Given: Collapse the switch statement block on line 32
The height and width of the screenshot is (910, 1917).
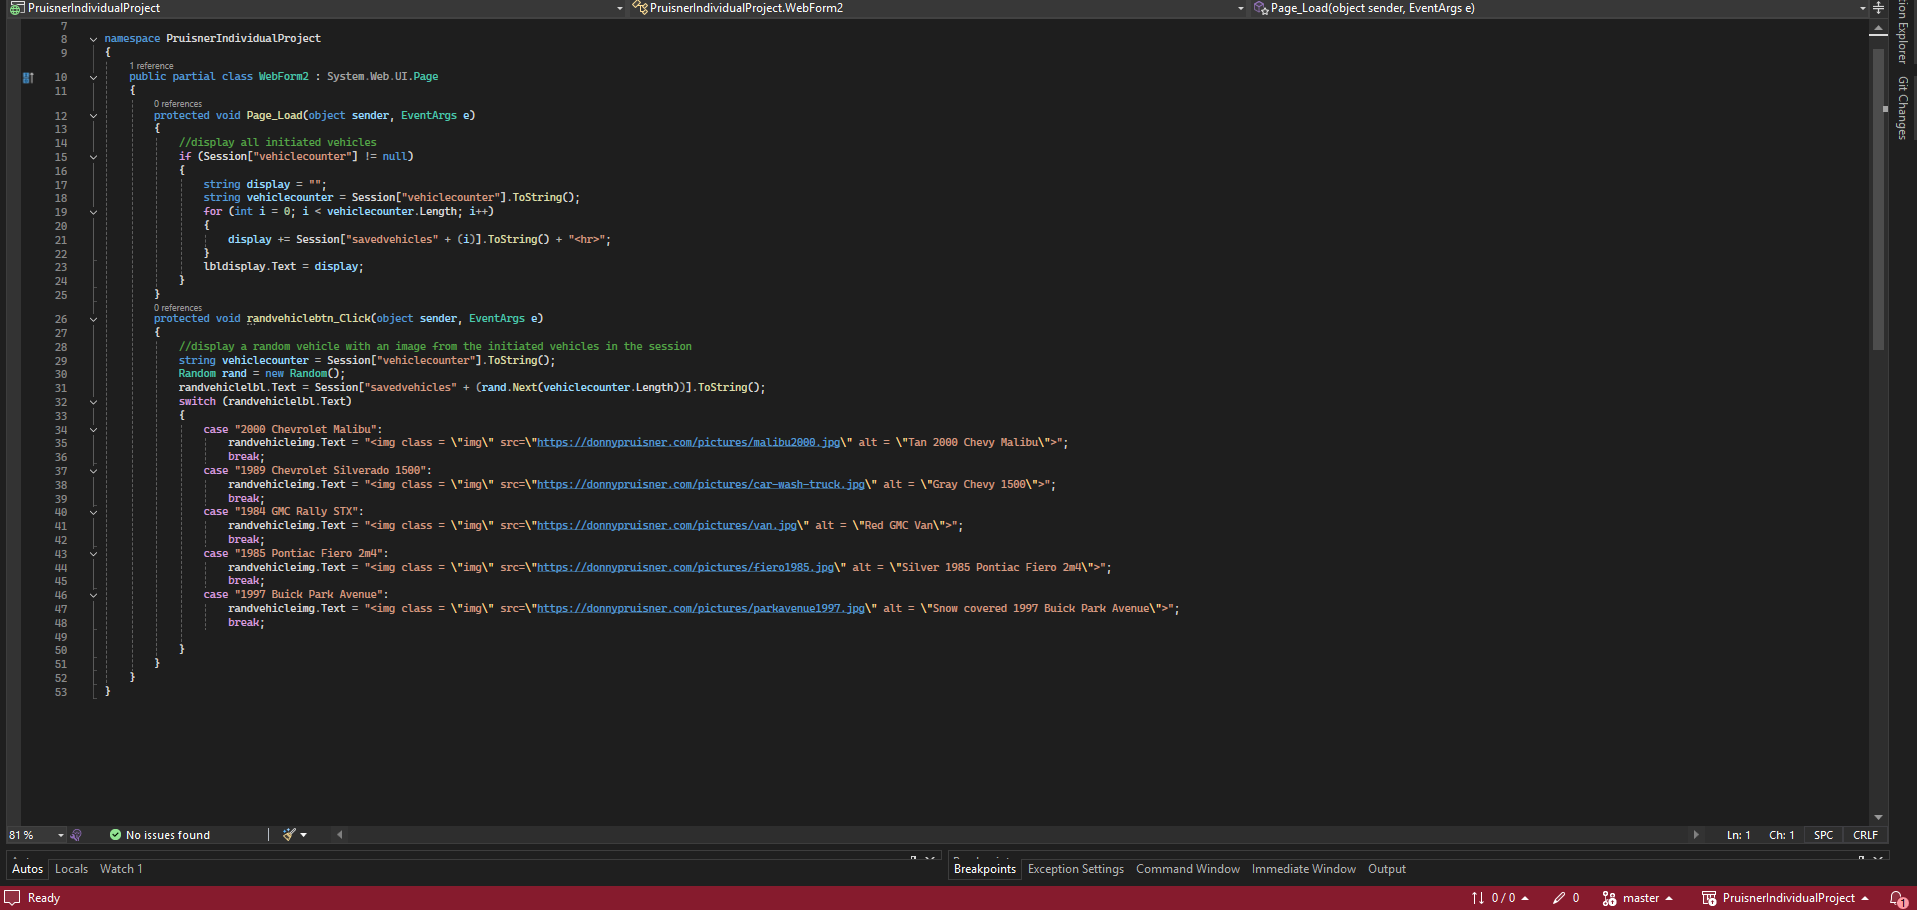Looking at the screenshot, I should point(93,402).
